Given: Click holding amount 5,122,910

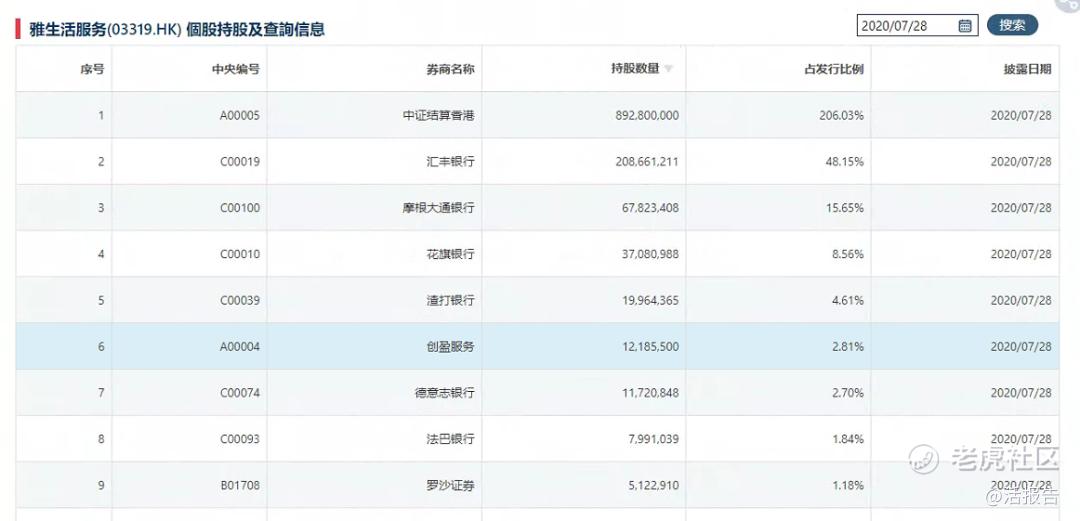Looking at the screenshot, I should tap(653, 484).
